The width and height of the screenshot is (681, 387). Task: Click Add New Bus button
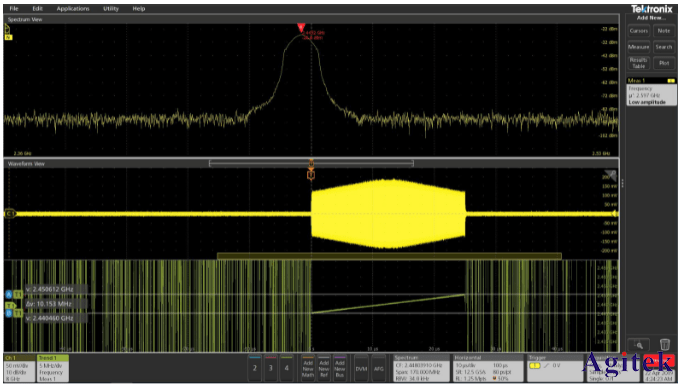click(340, 368)
